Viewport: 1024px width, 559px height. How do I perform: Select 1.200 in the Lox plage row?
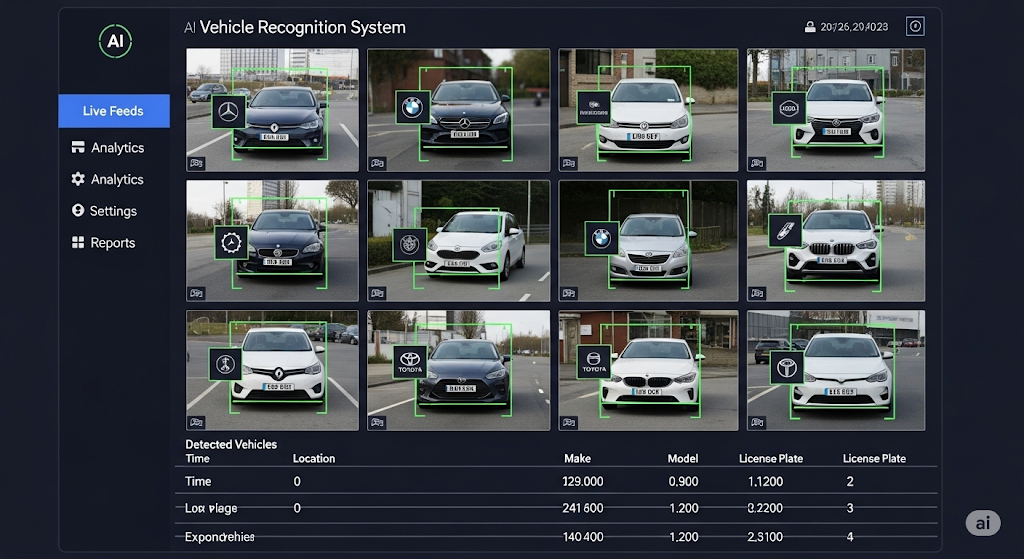click(684, 508)
